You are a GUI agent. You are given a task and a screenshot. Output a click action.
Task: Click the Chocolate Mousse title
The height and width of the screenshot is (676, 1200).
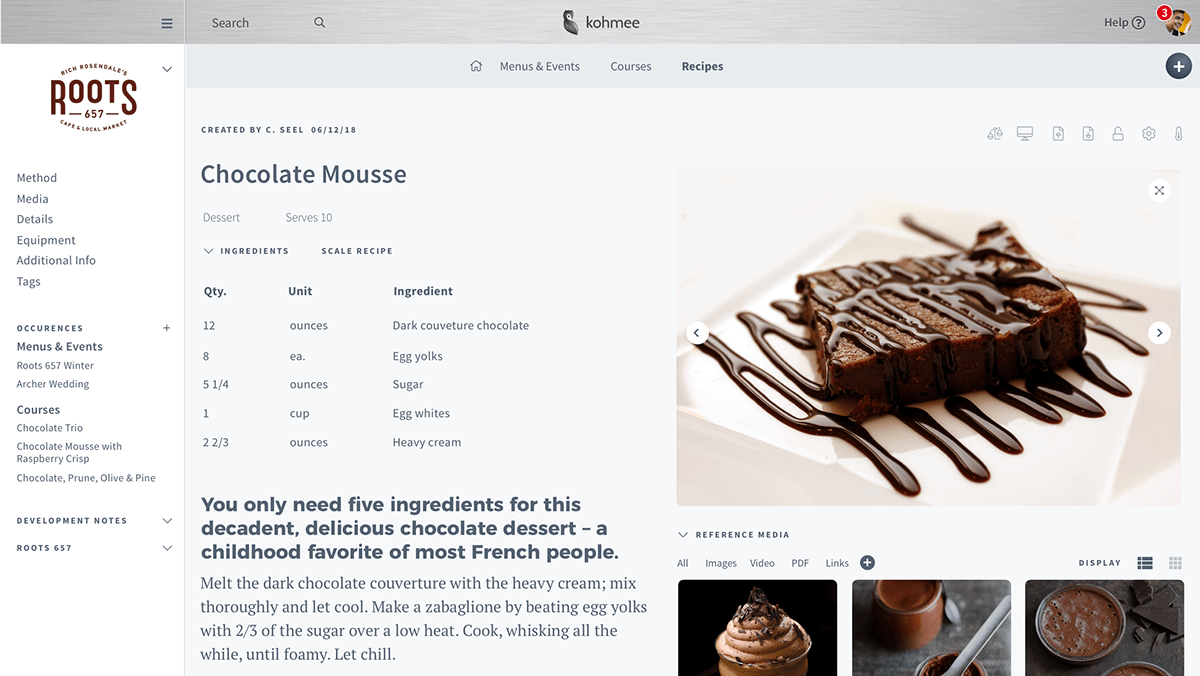pyautogui.click(x=303, y=174)
